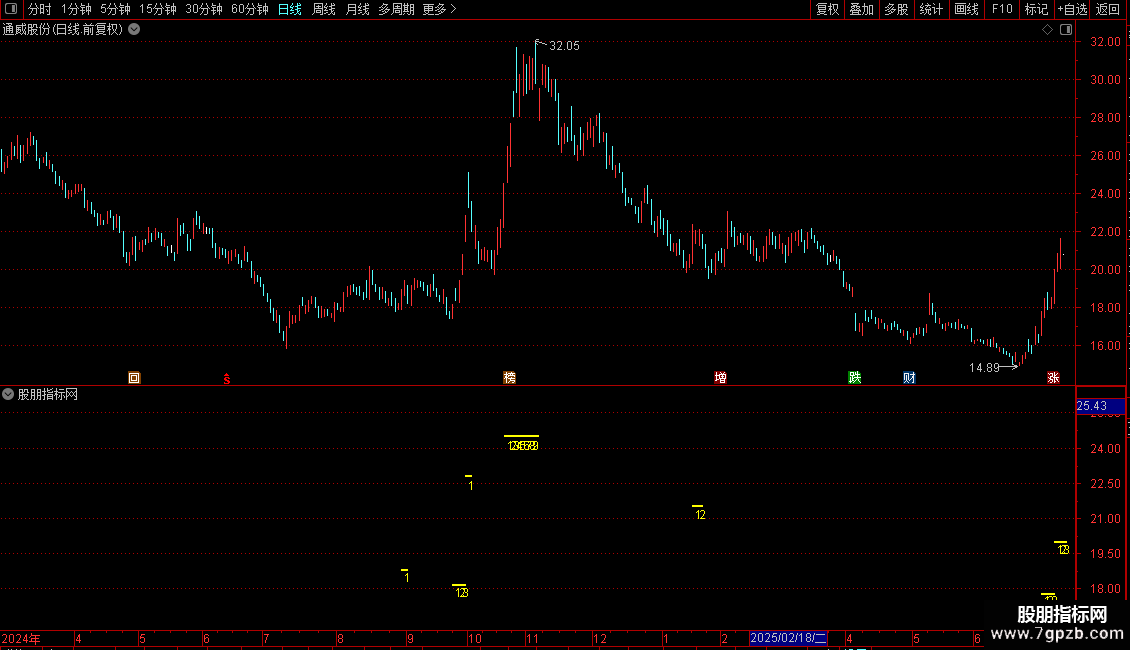Select the 1分钟 period

point(76,9)
